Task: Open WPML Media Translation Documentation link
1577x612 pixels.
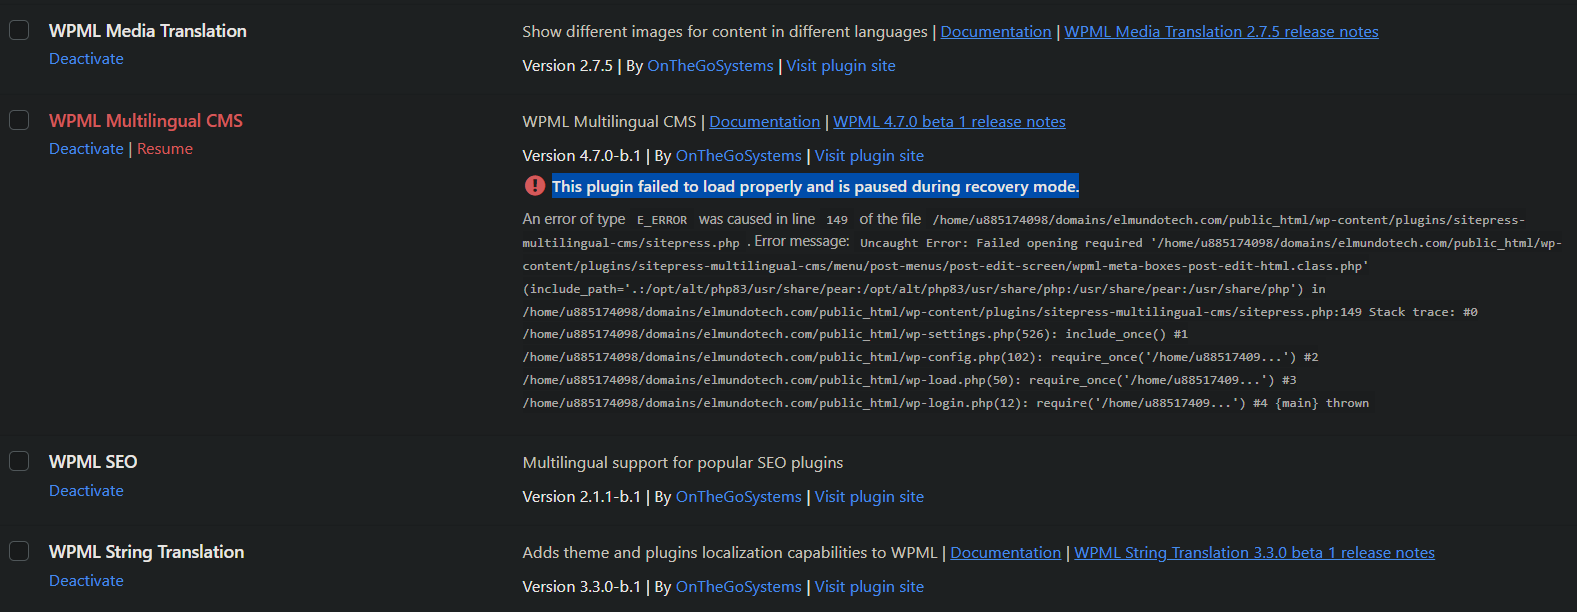Action: point(996,32)
